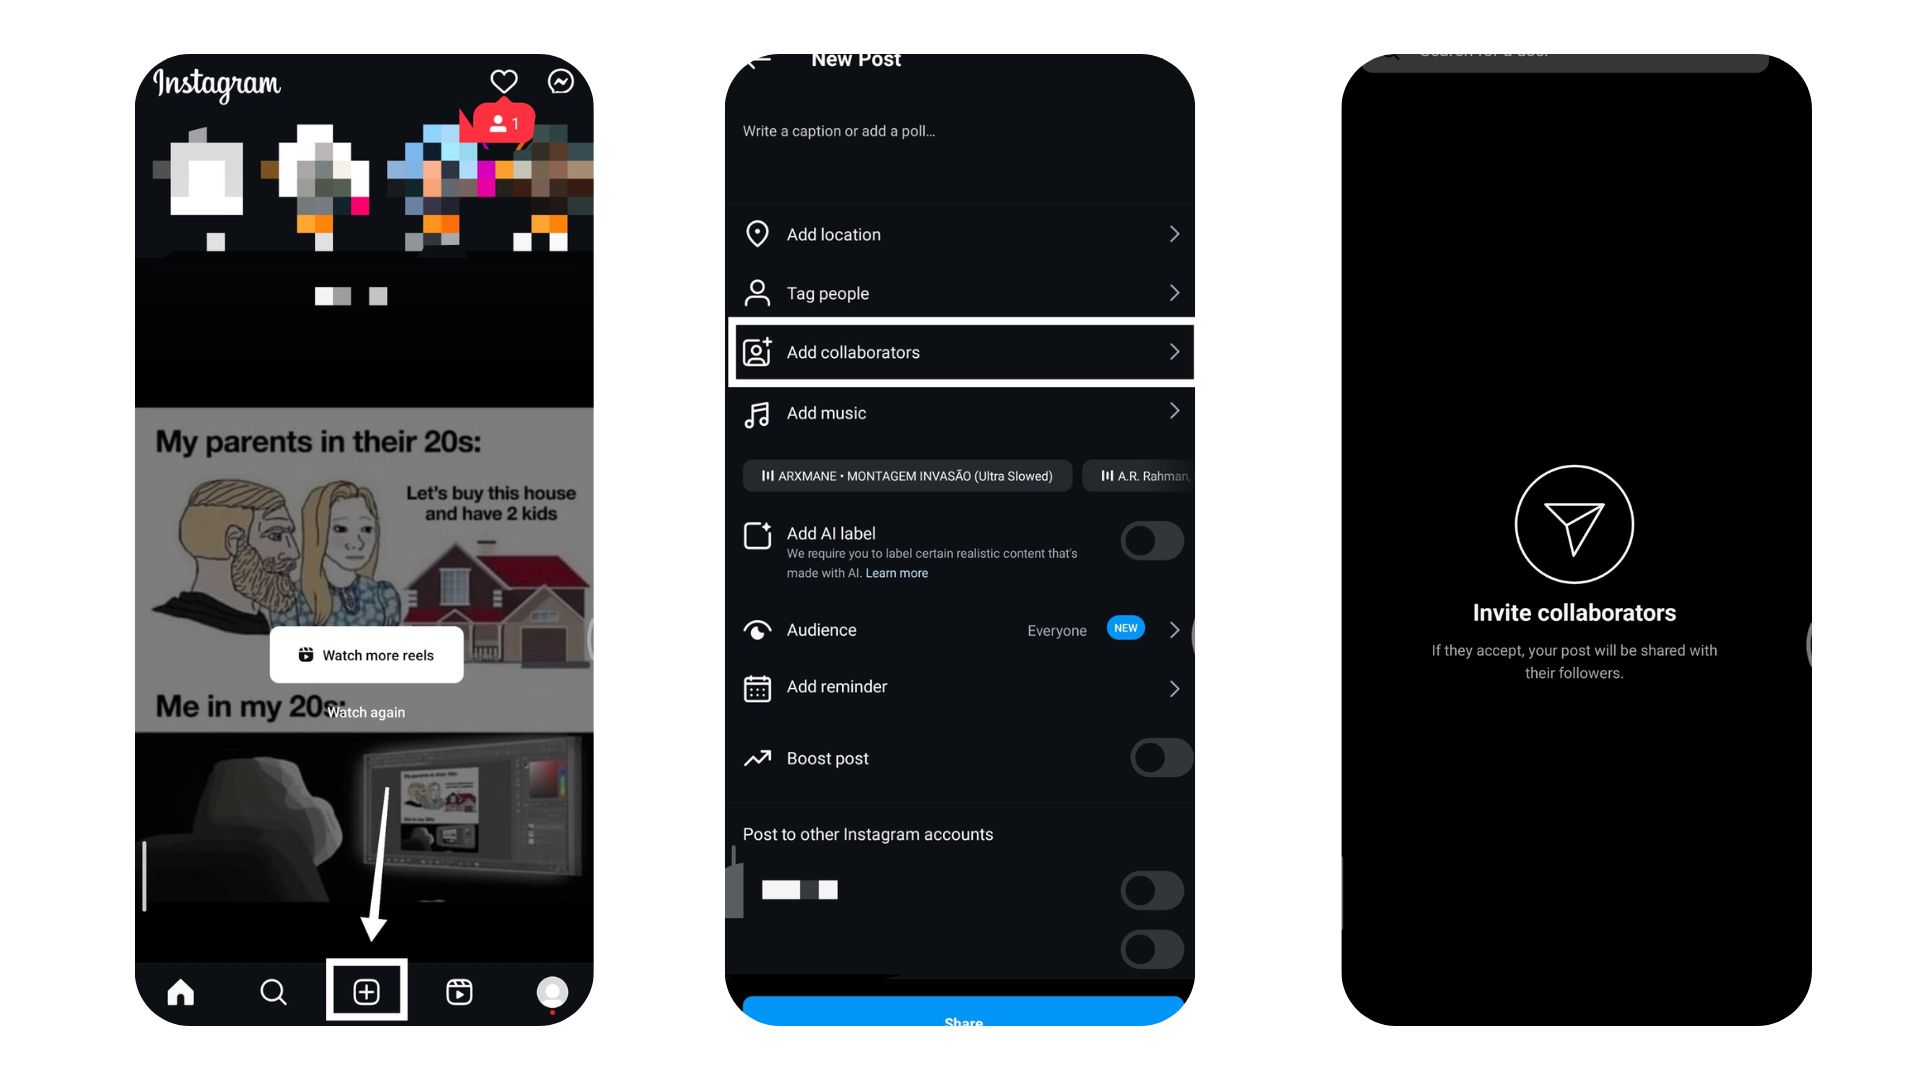Tap the Tag people menu item
Image resolution: width=1920 pixels, height=1080 pixels.
click(960, 291)
